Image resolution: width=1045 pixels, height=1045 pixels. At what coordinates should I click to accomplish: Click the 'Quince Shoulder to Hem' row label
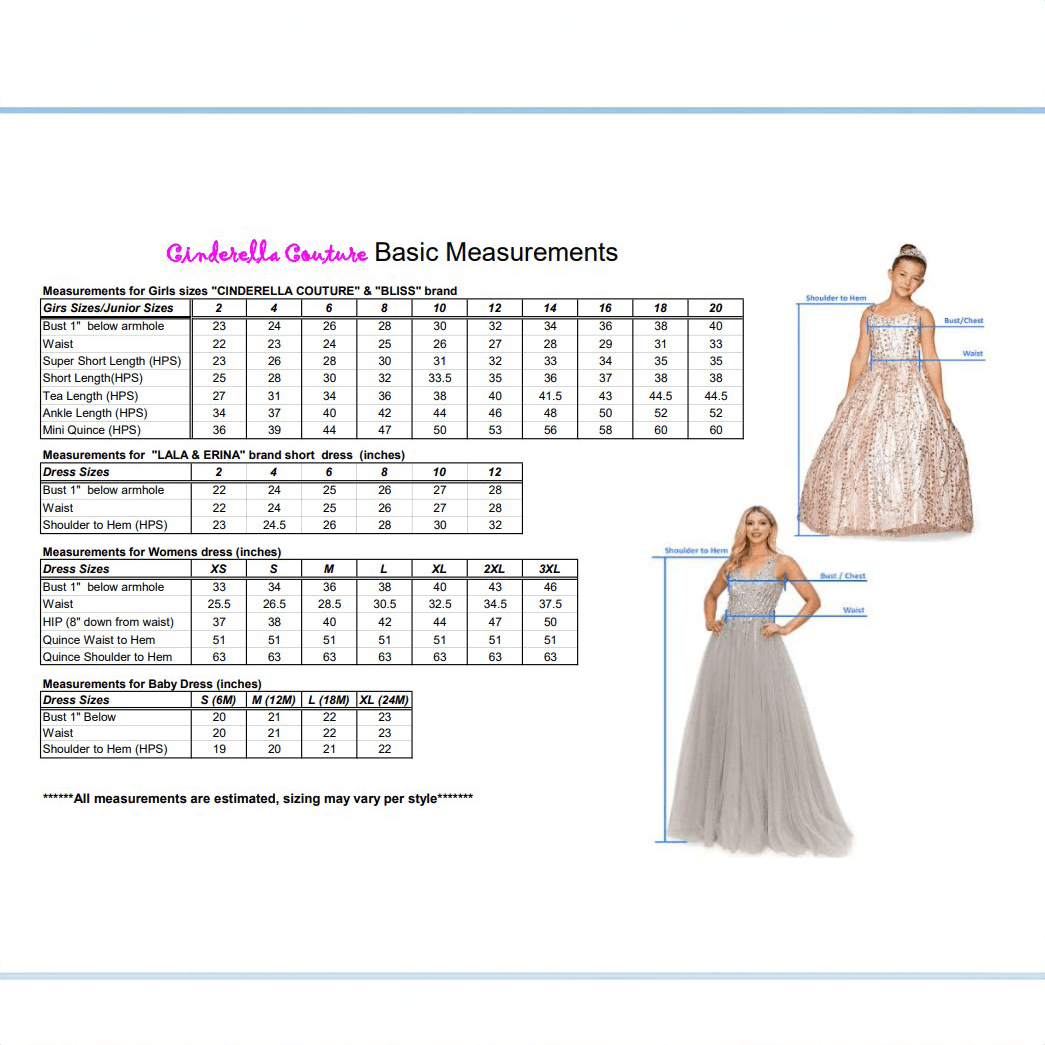pos(107,656)
